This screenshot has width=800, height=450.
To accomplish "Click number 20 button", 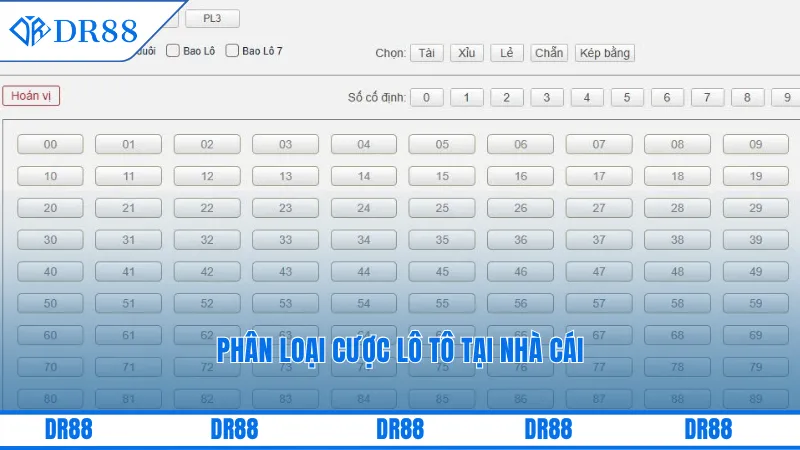I will (x=50, y=208).
